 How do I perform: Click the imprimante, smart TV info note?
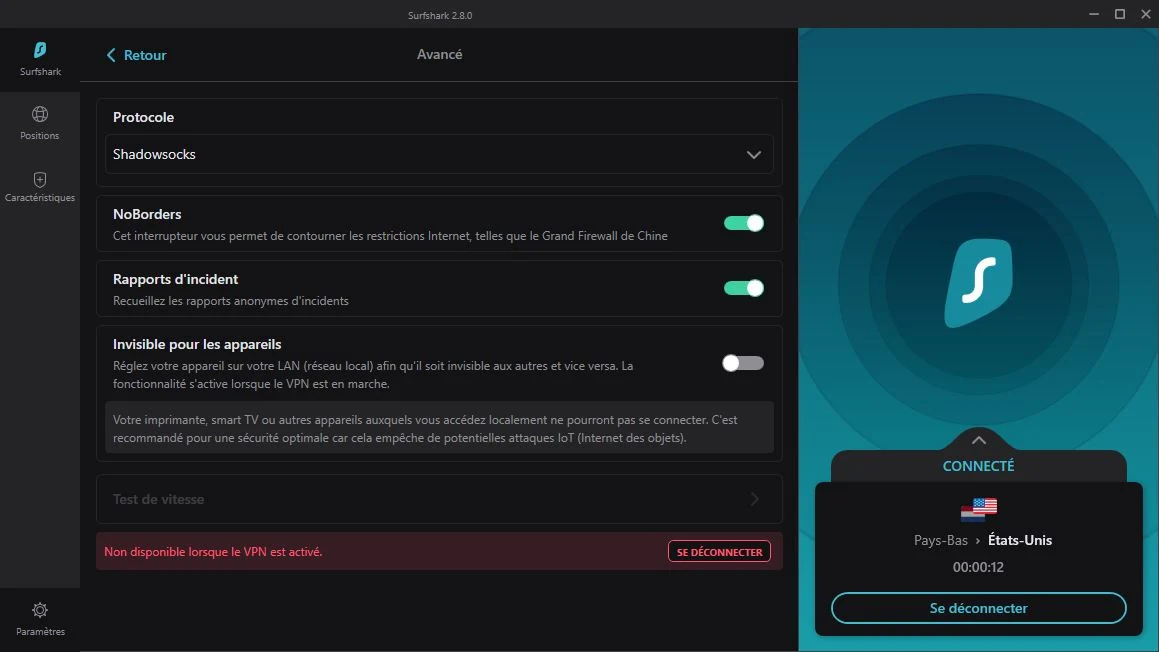click(x=439, y=428)
